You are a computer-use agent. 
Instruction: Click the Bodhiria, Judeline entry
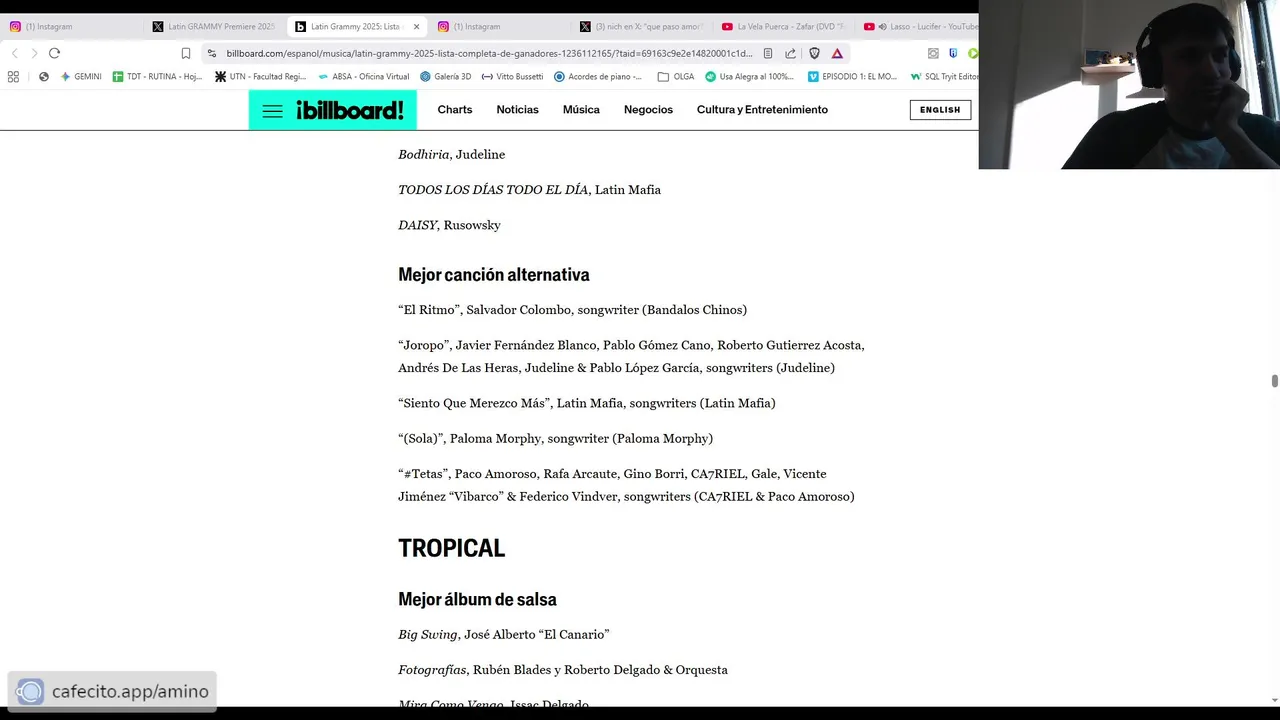click(452, 154)
